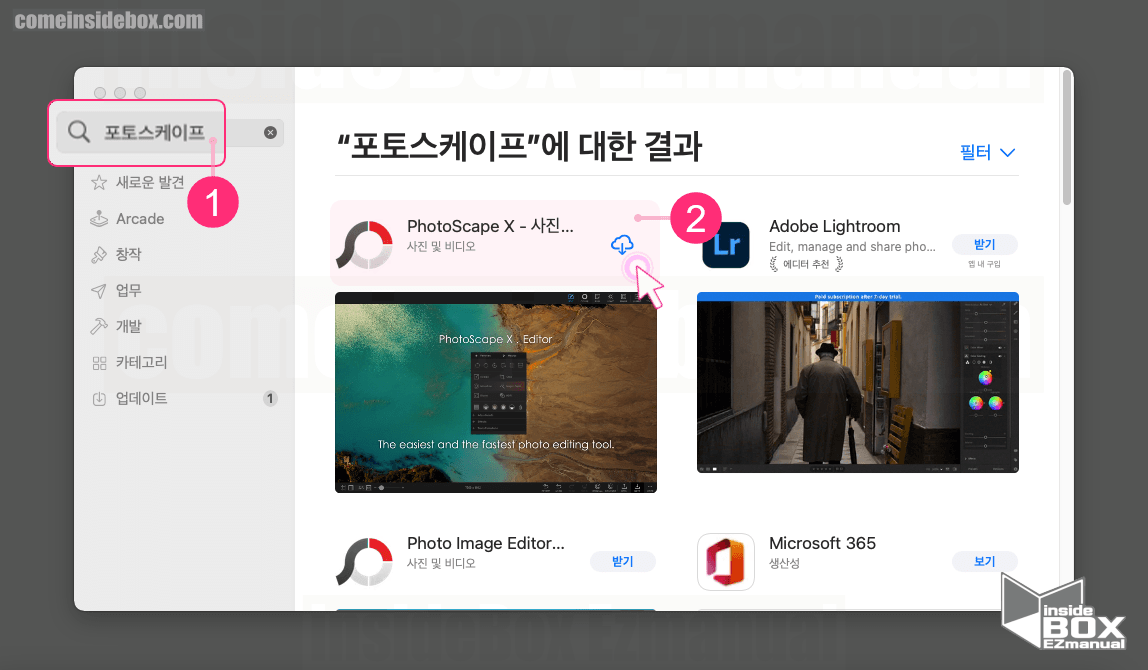
Task: Click the Adobe Lightroom Lr icon
Action: point(726,245)
